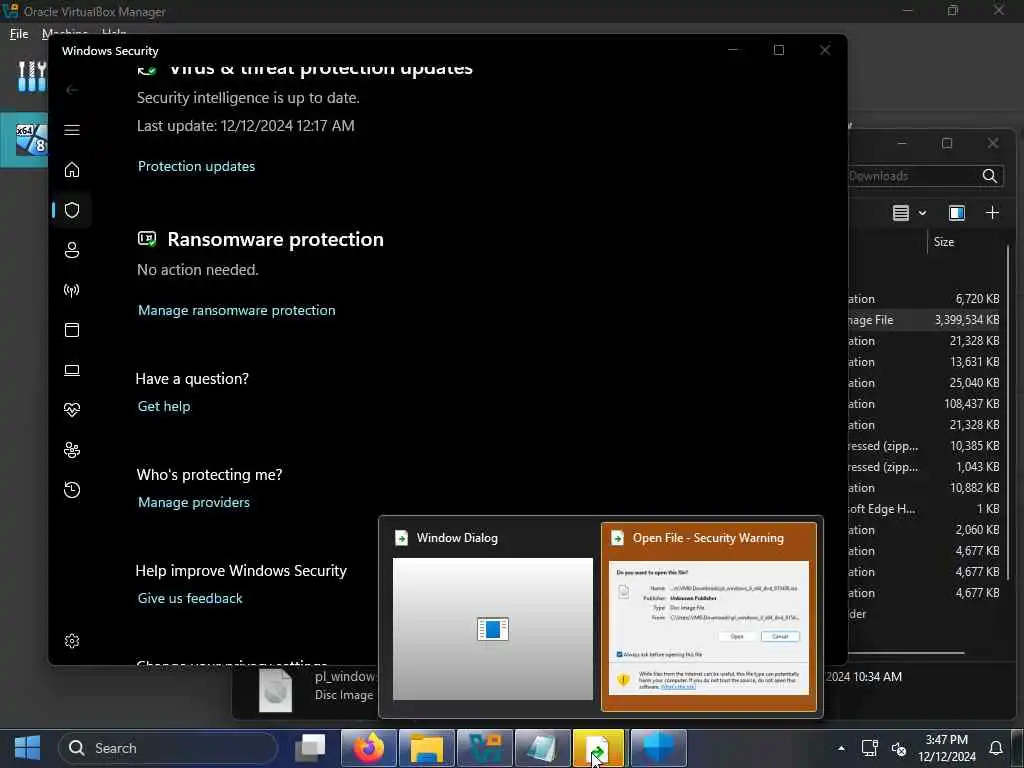Image resolution: width=1024 pixels, height=768 pixels.
Task: Click plus button in Downloads window
Action: pos(992,213)
